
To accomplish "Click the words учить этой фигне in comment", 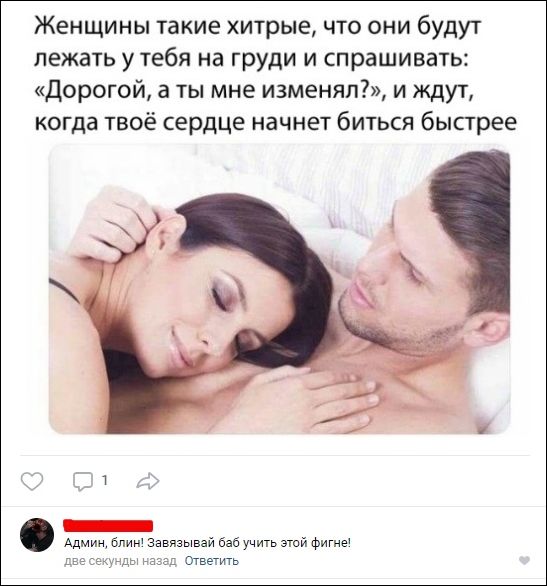I will [x=297, y=543].
